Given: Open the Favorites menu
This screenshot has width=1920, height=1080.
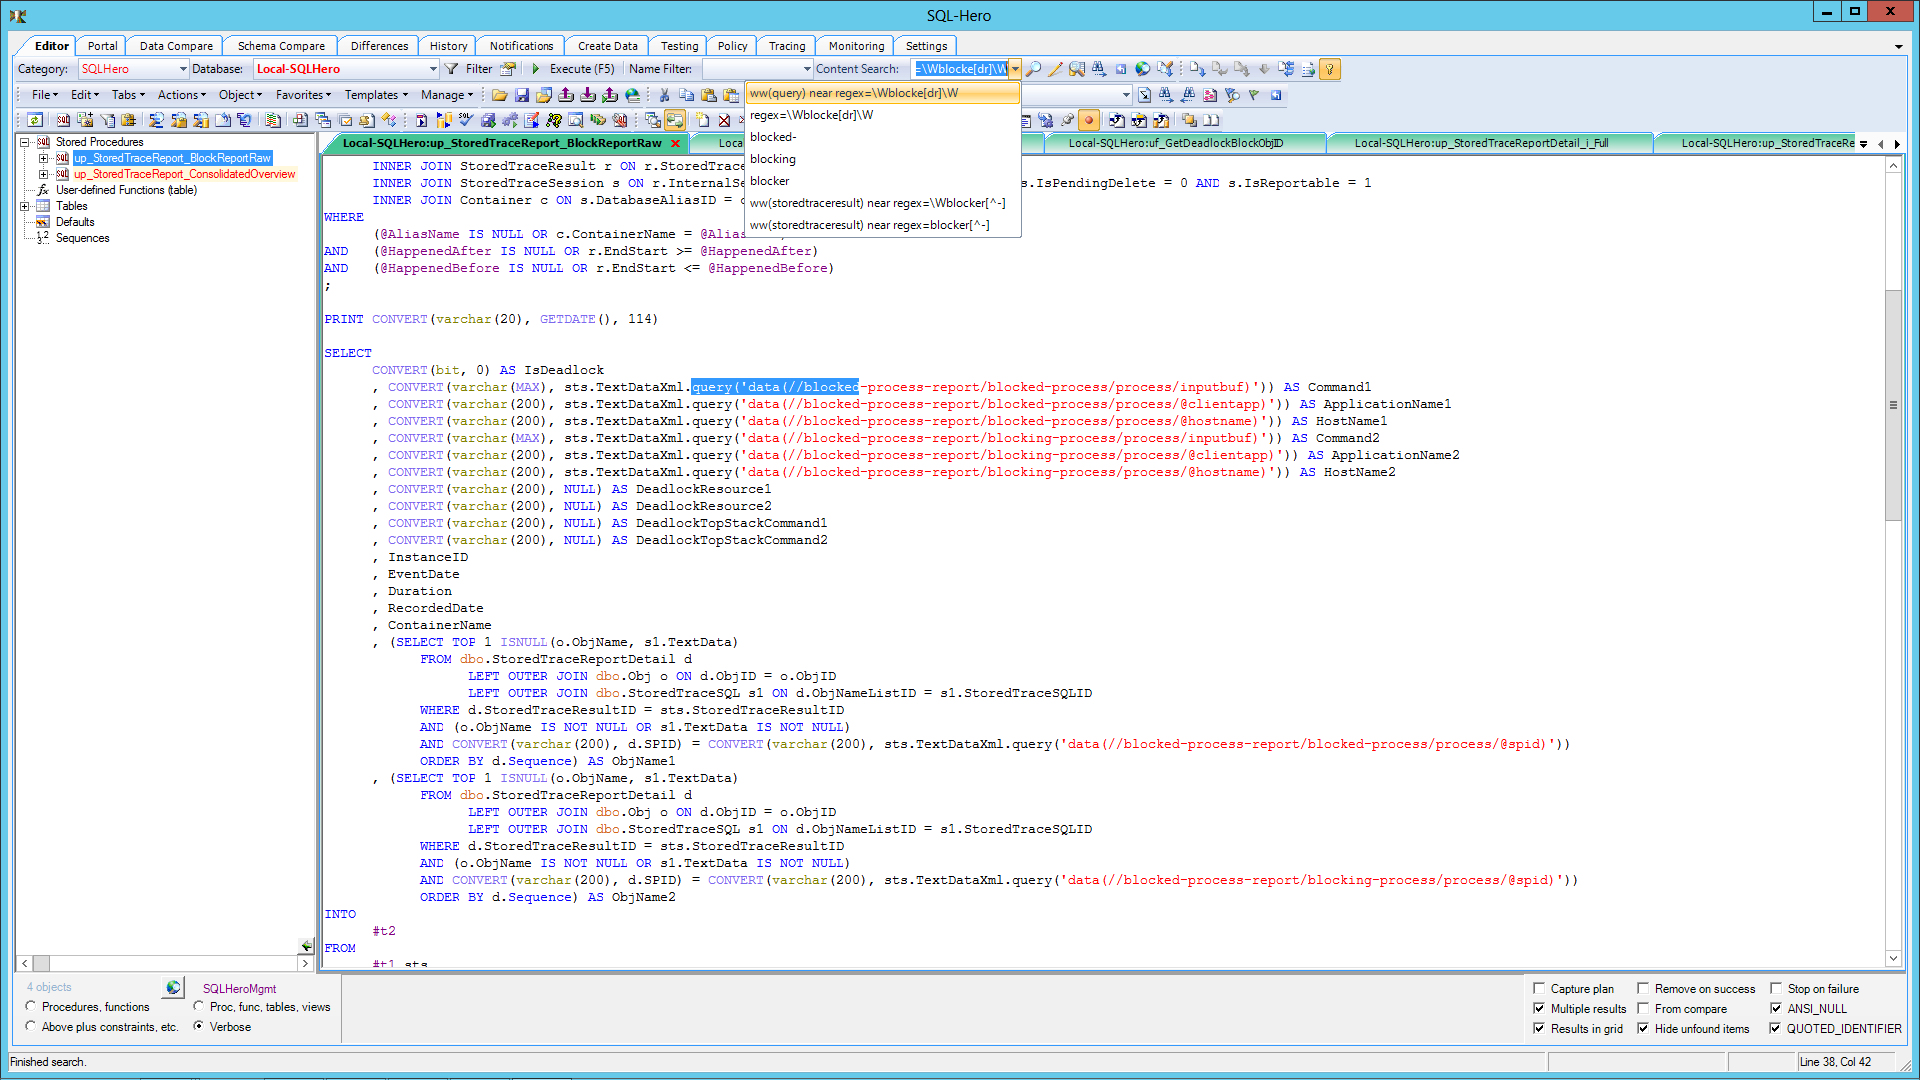Looking at the screenshot, I should point(303,95).
